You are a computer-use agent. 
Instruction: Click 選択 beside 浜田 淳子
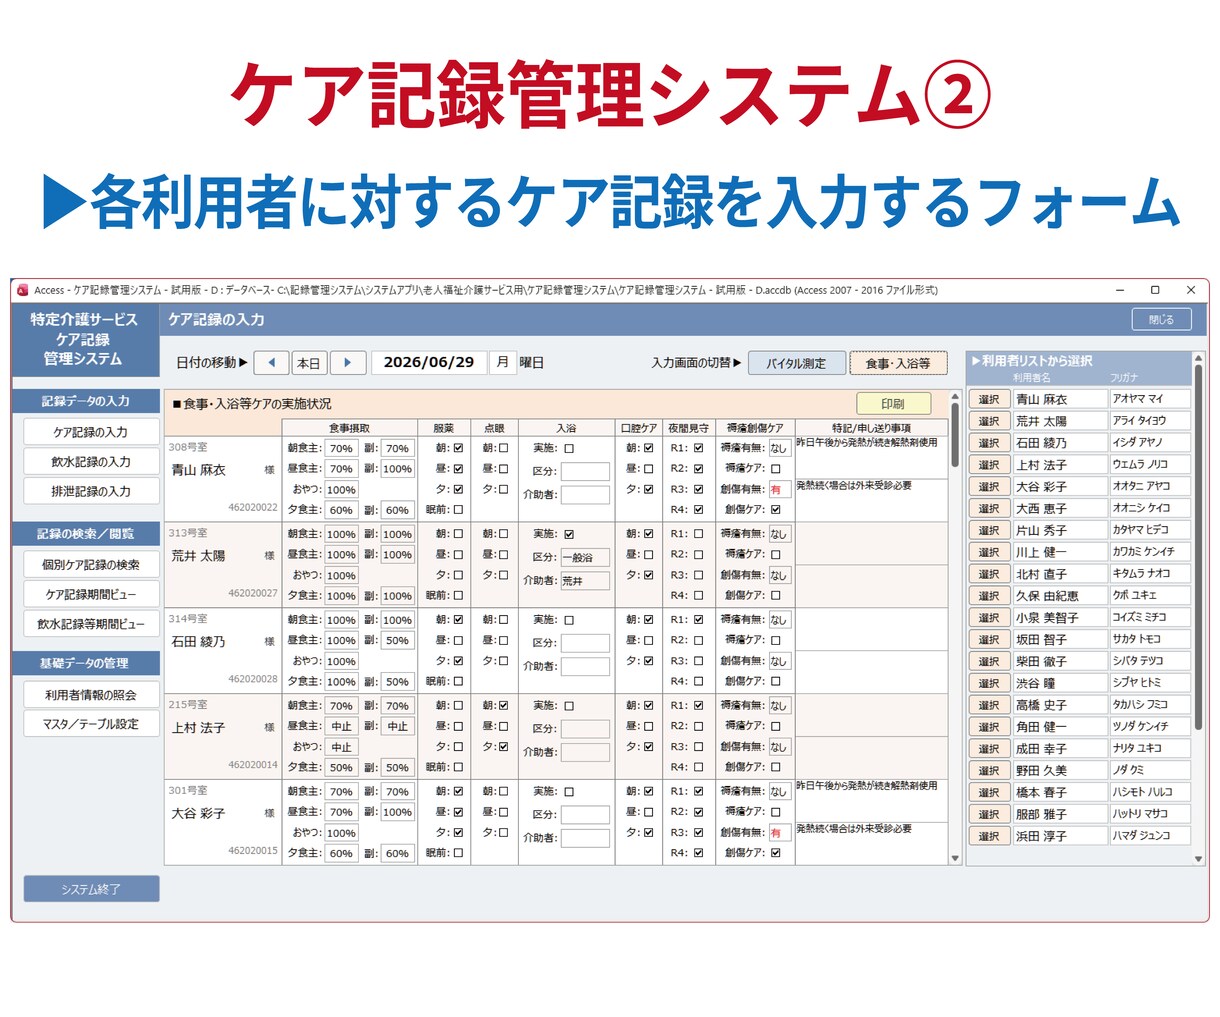[x=989, y=836]
